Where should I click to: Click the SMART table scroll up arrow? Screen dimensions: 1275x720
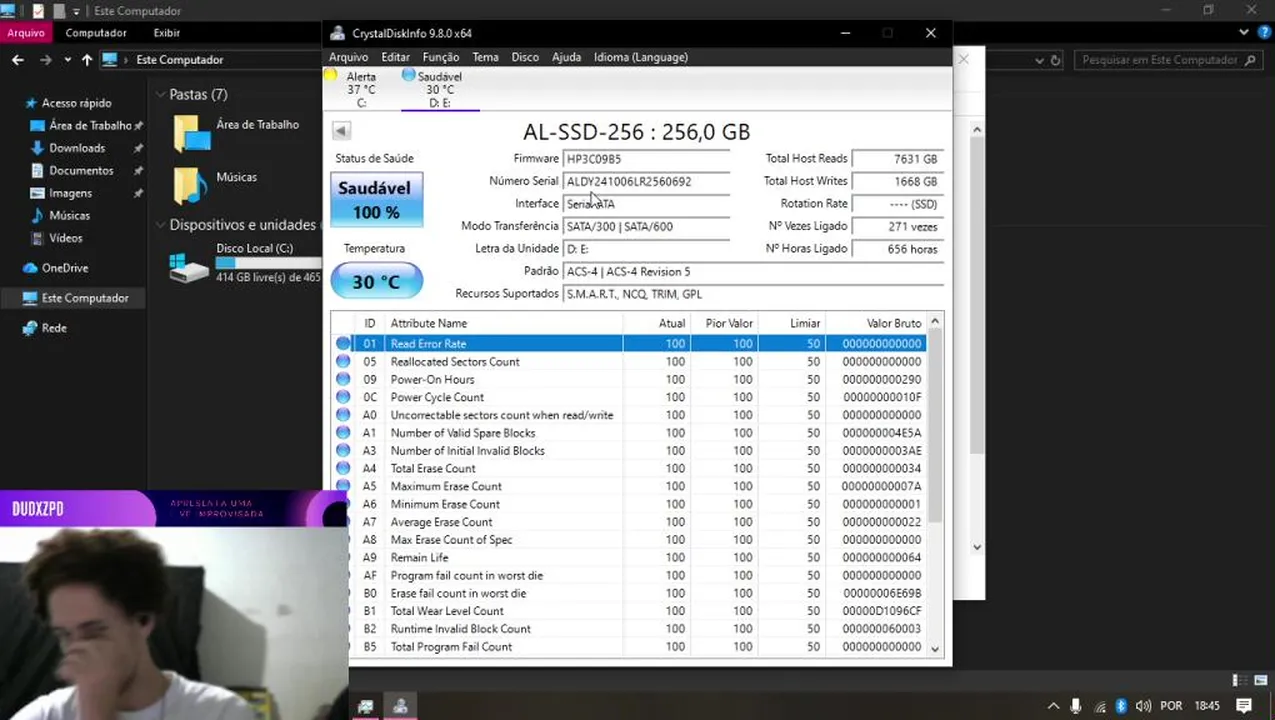[935, 322]
